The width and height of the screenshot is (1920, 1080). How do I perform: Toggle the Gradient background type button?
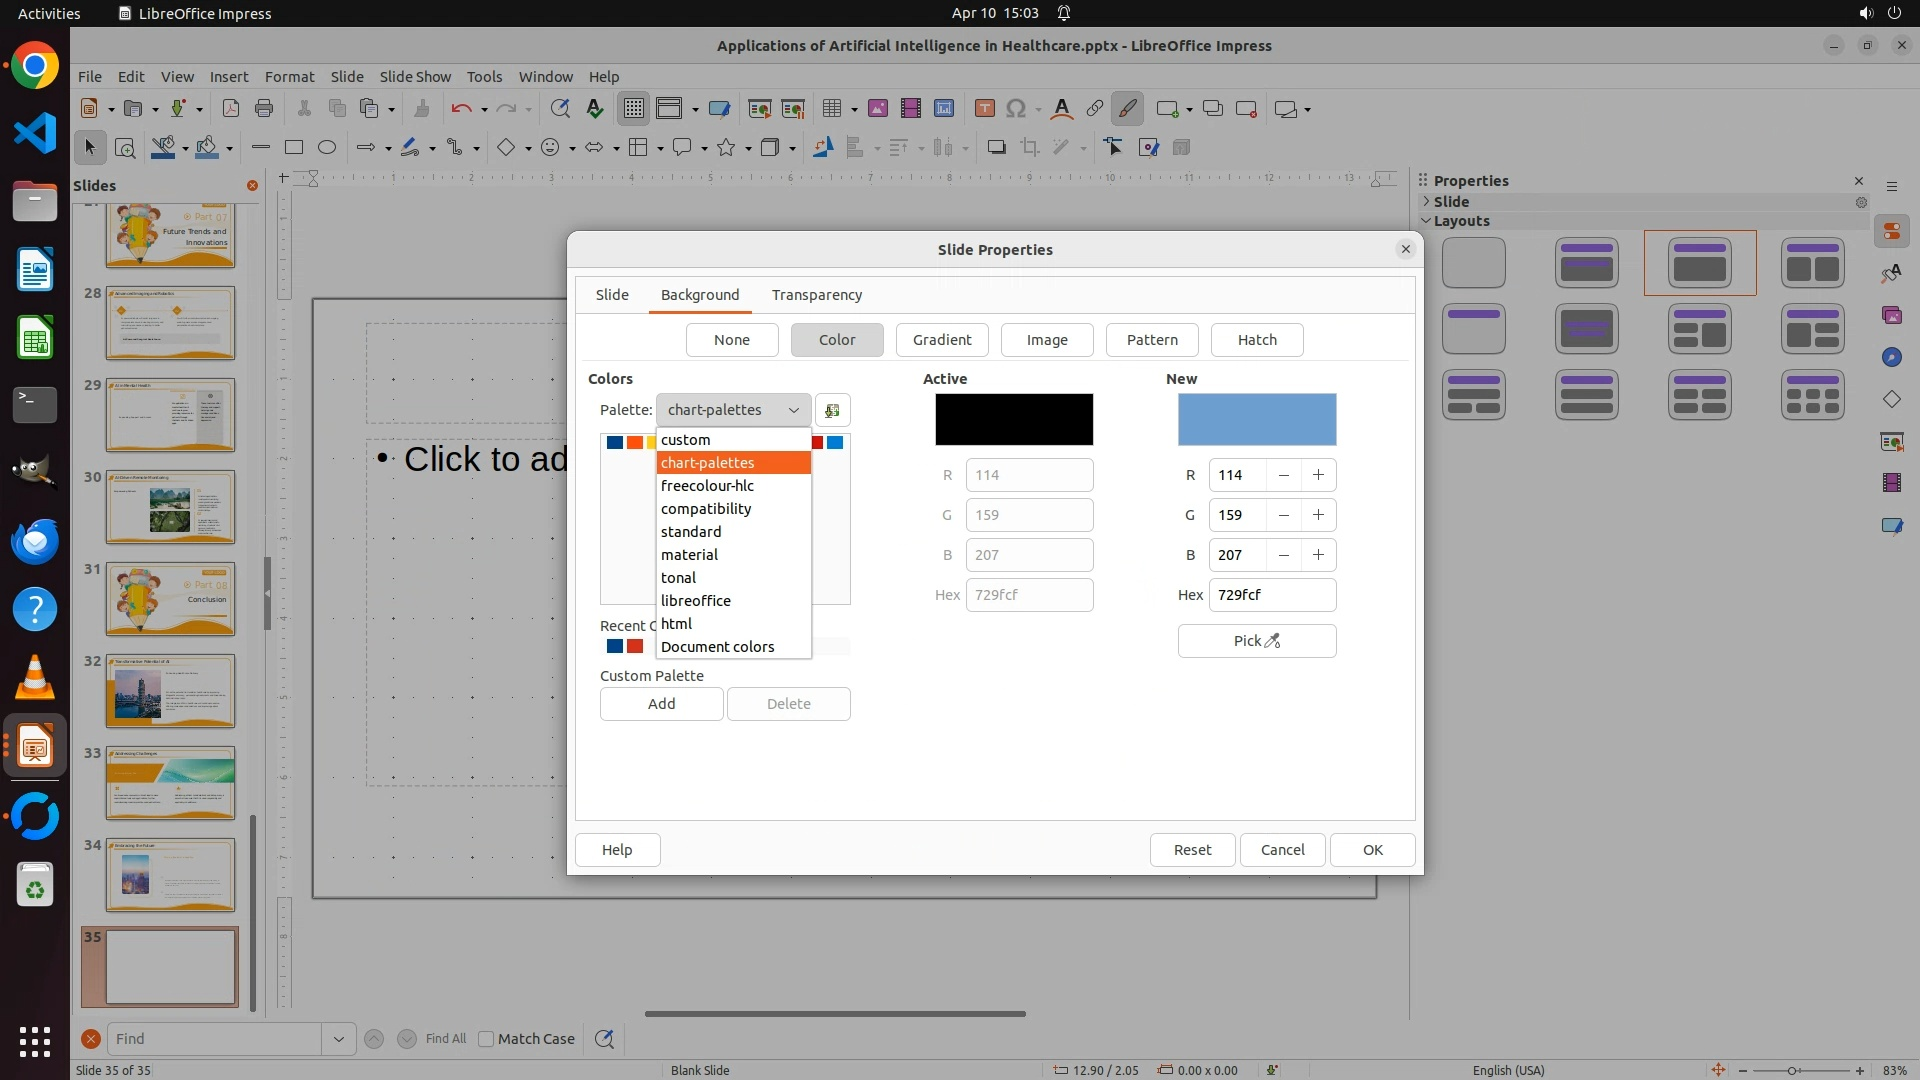(x=941, y=340)
